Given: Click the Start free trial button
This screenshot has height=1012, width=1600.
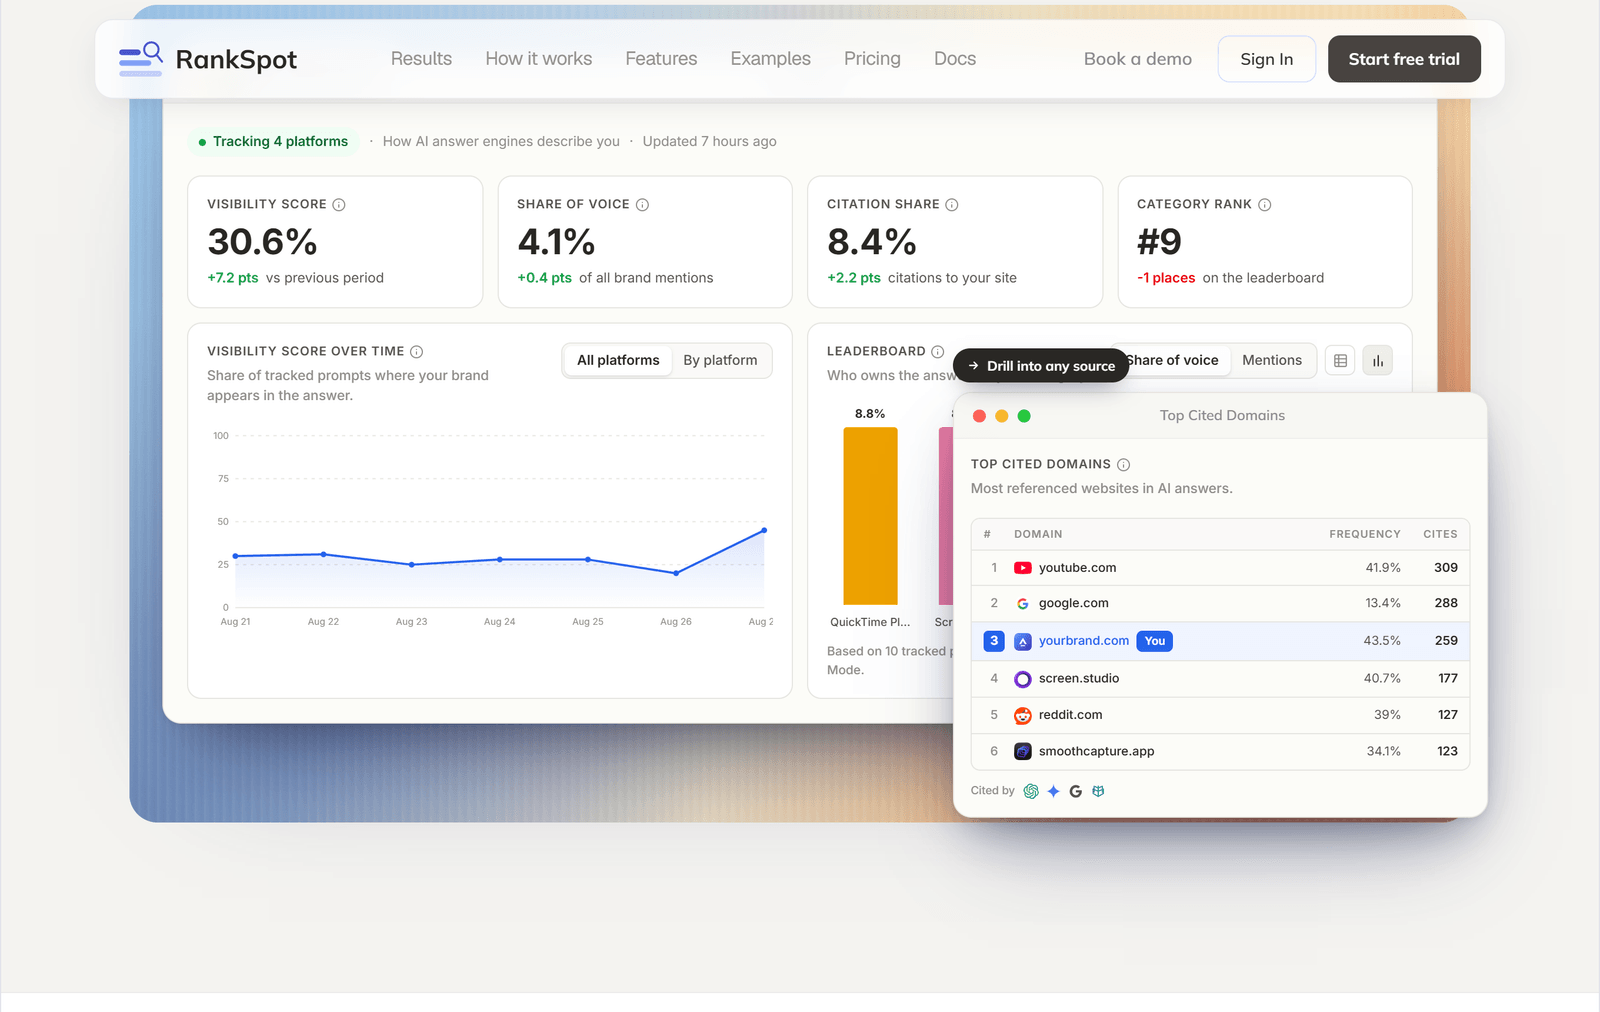Looking at the screenshot, I should pyautogui.click(x=1404, y=59).
